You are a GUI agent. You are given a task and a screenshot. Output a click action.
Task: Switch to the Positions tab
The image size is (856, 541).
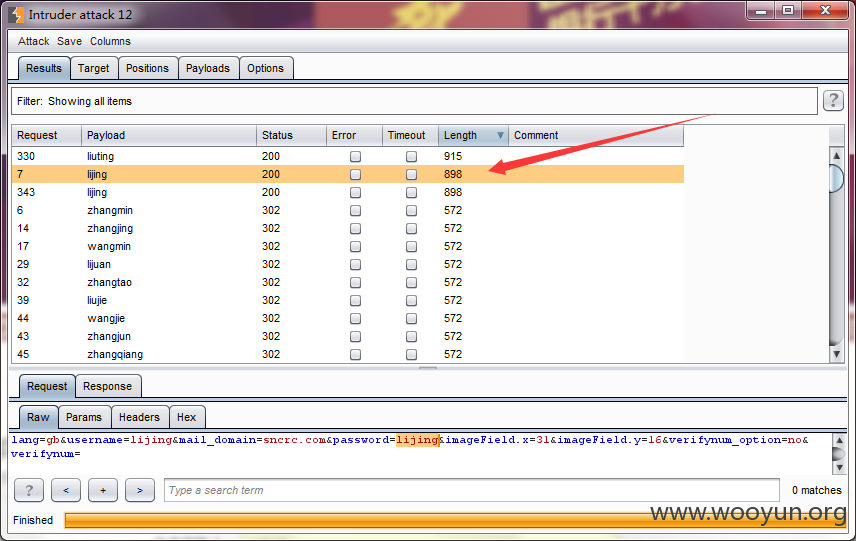click(x=147, y=68)
